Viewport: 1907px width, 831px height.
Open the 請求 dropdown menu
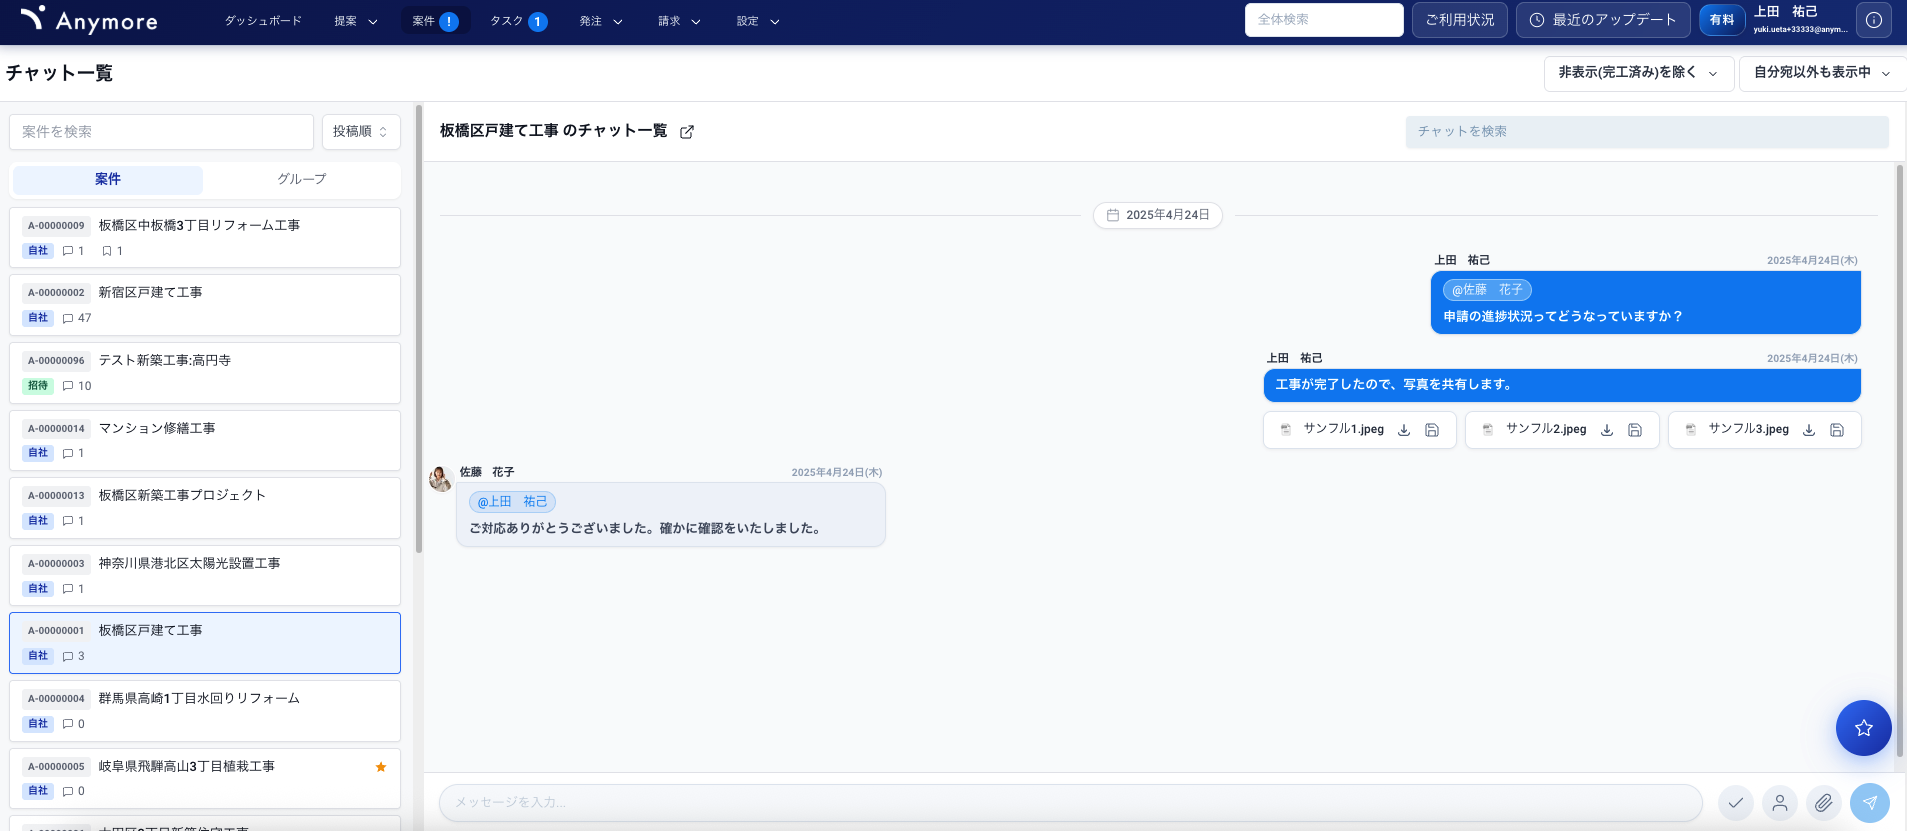pos(679,21)
